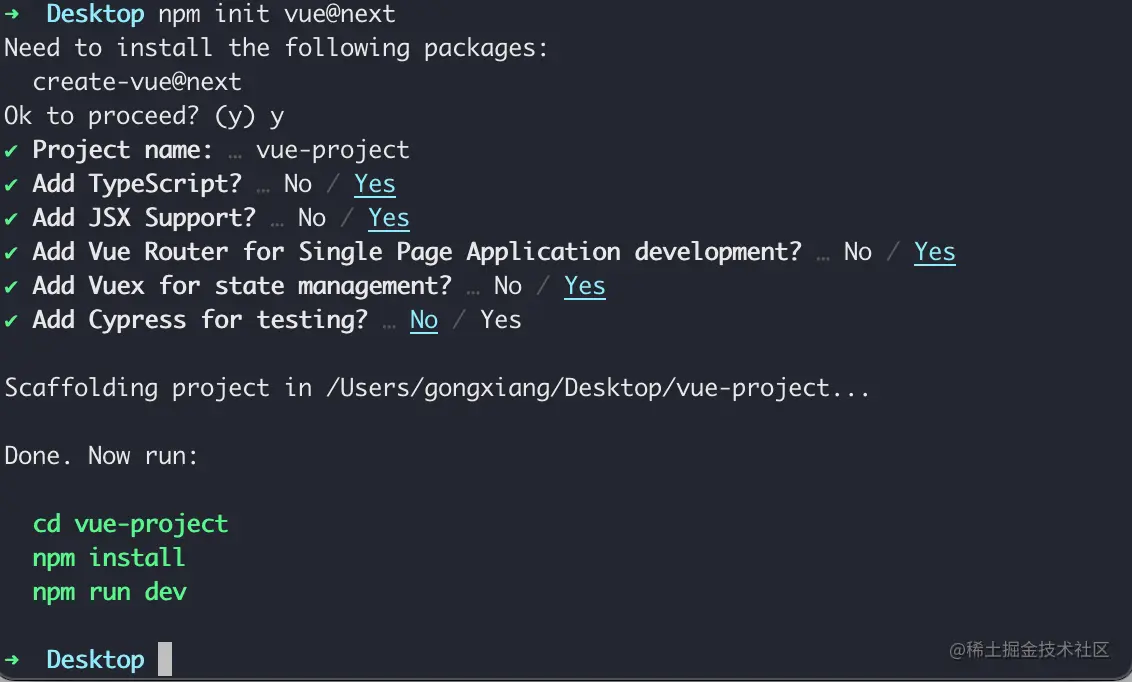
Task: Select the underlined No for Cypress testing
Action: tap(424, 320)
